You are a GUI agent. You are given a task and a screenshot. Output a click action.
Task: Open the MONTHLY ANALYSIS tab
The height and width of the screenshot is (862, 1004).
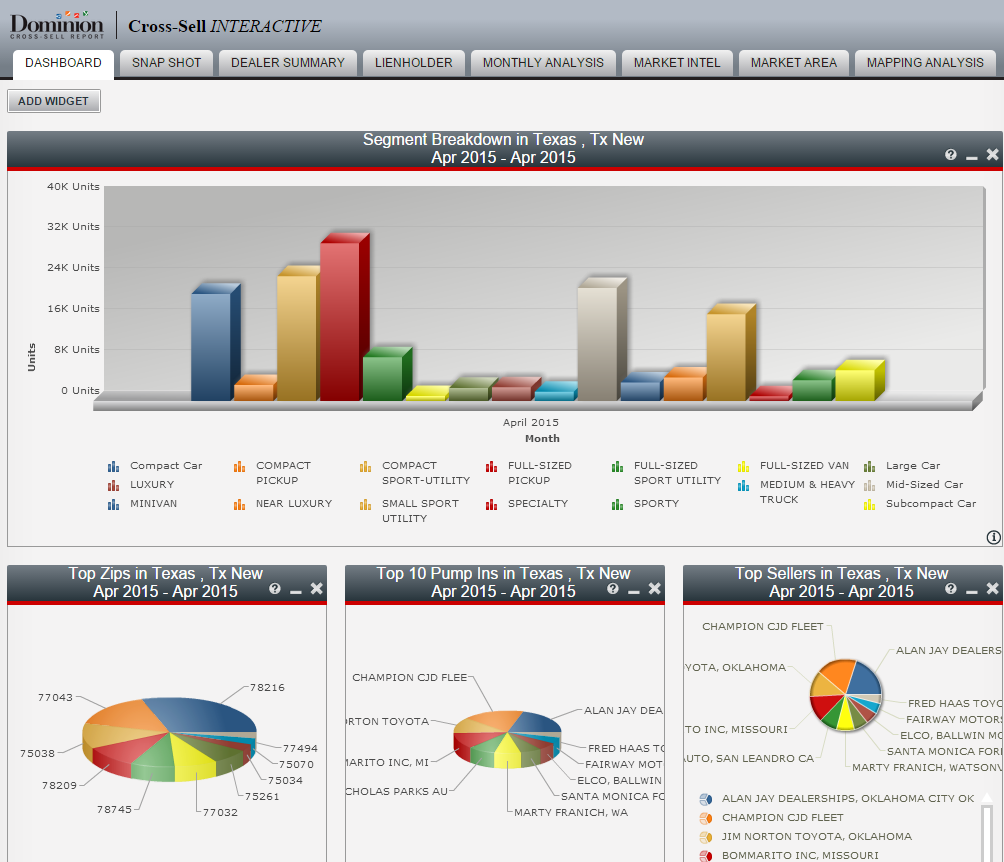[x=543, y=63]
